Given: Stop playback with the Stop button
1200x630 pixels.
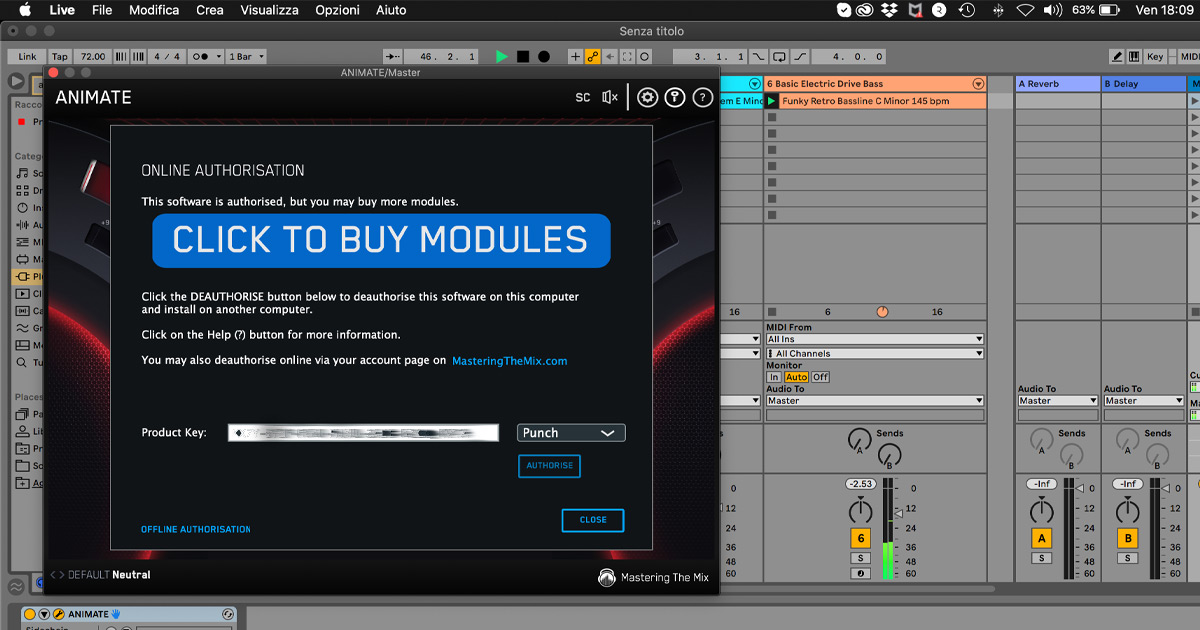Looking at the screenshot, I should pos(523,57).
